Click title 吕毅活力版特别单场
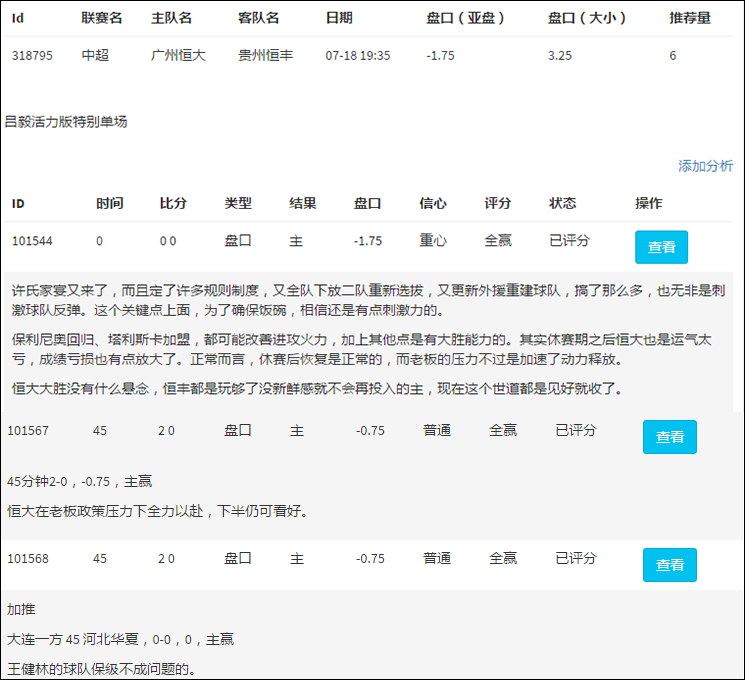 [66, 122]
